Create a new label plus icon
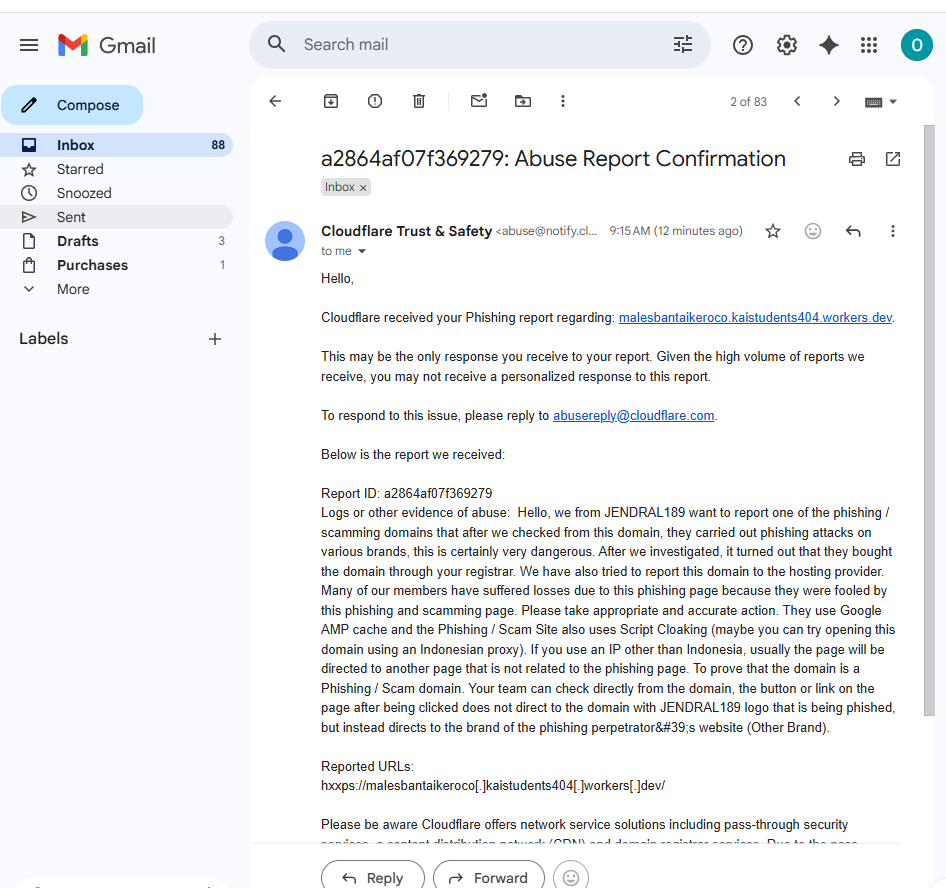 pos(215,339)
